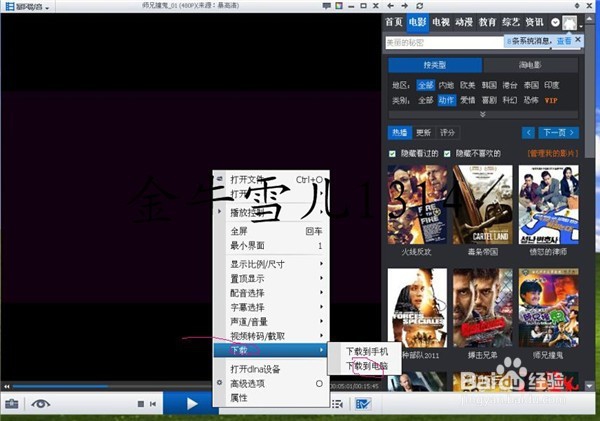
Task: Filter genre by 科幻
Action: (x=510, y=101)
